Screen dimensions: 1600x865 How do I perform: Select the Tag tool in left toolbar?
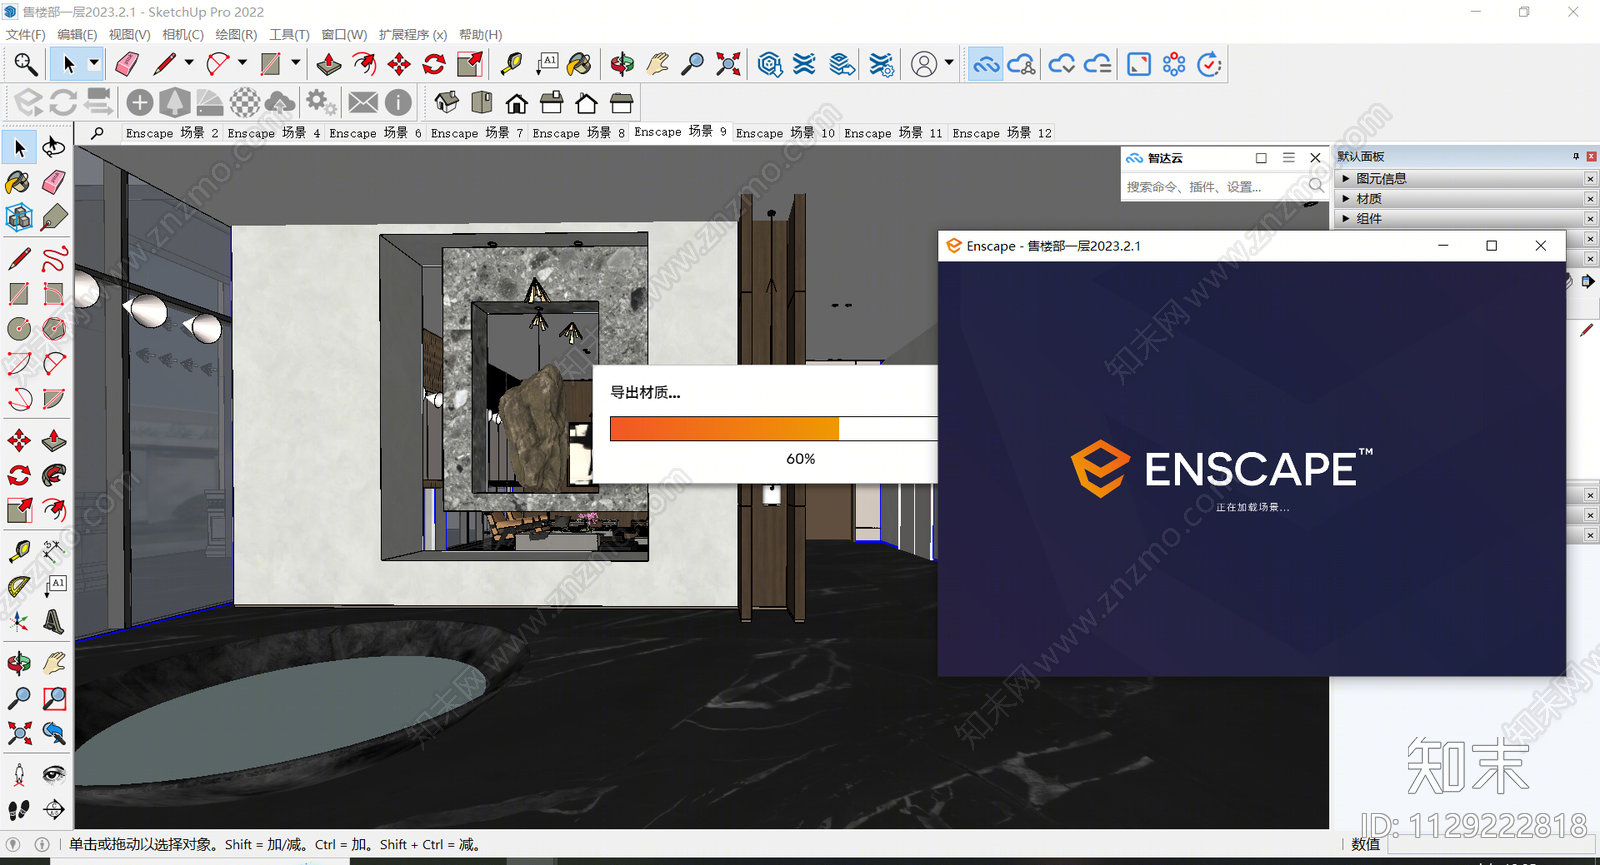[54, 217]
